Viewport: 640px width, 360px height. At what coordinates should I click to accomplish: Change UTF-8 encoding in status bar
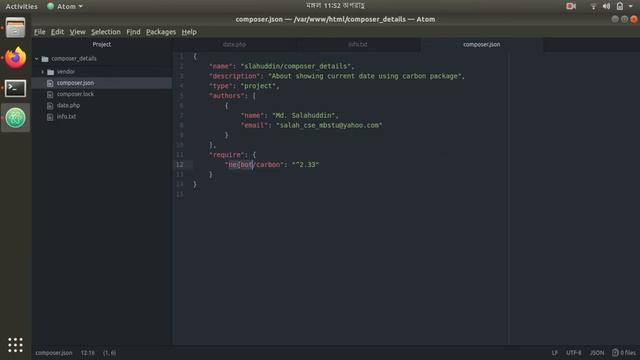573,353
